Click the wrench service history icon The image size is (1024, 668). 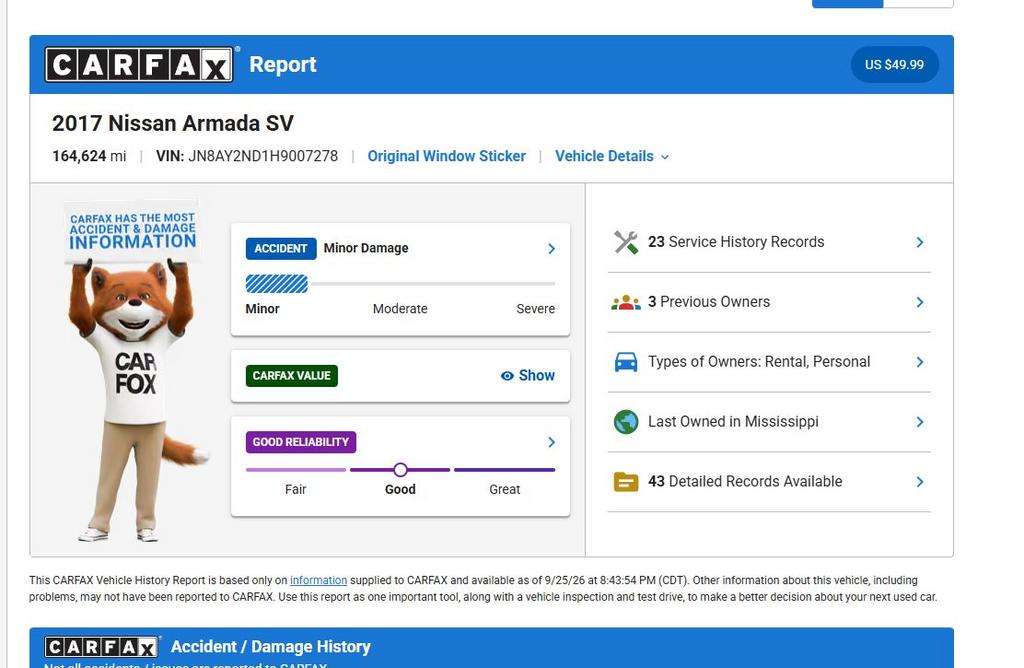[x=626, y=242]
